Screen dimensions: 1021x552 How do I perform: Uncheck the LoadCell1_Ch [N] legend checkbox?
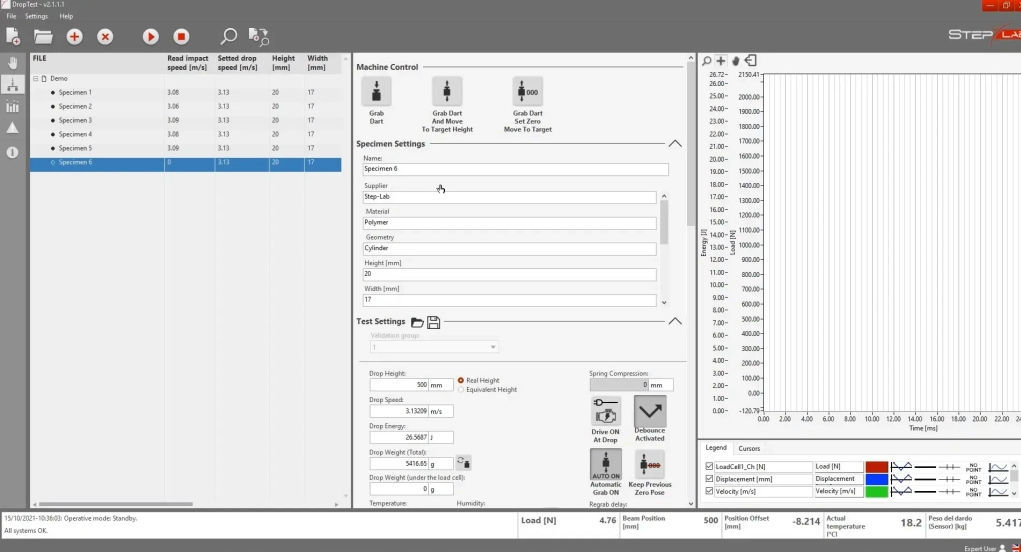(x=709, y=466)
